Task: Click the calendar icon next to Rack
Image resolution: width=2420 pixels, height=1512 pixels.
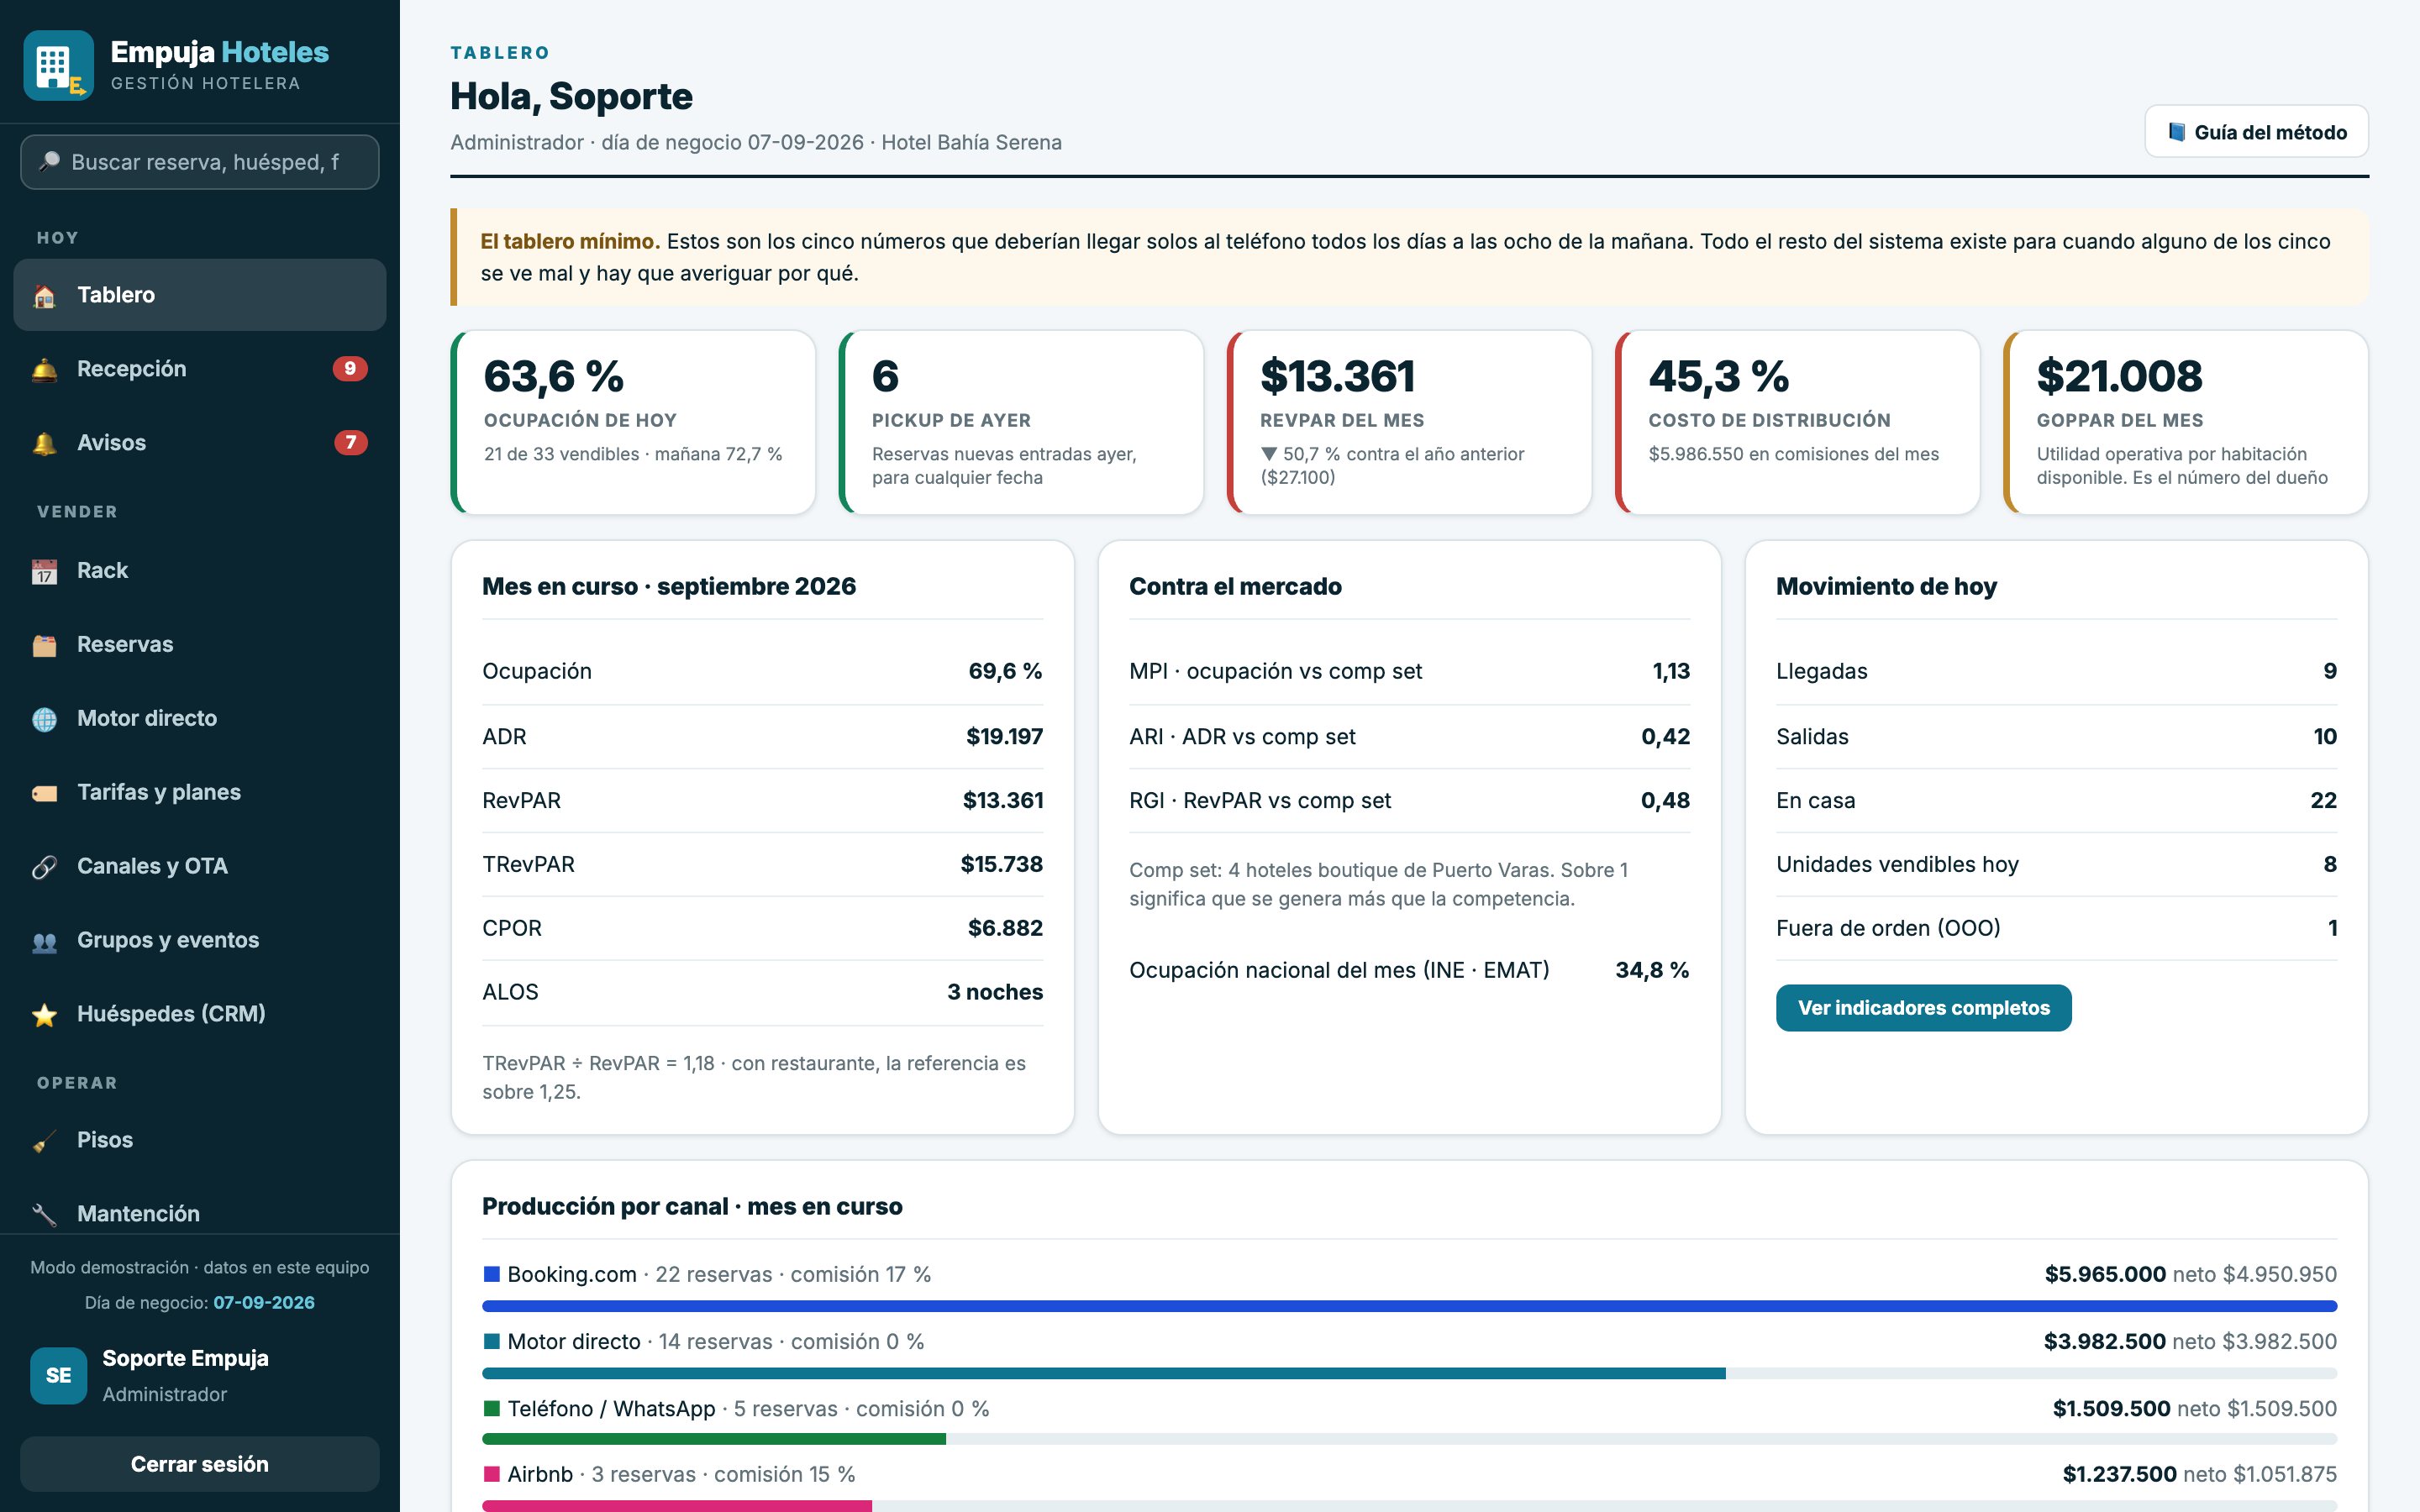Action: pos(45,572)
